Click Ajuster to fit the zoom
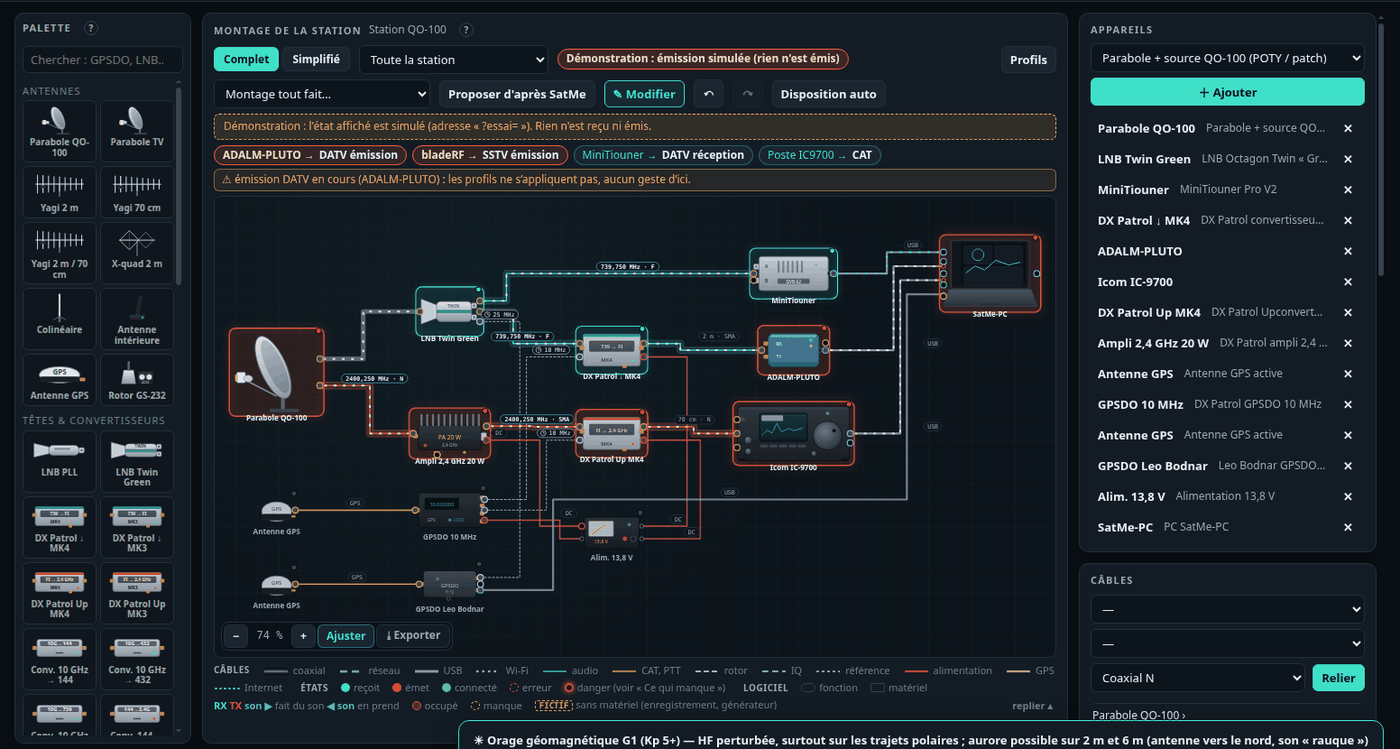Screen dimensions: 1400x749 click(x=346, y=635)
